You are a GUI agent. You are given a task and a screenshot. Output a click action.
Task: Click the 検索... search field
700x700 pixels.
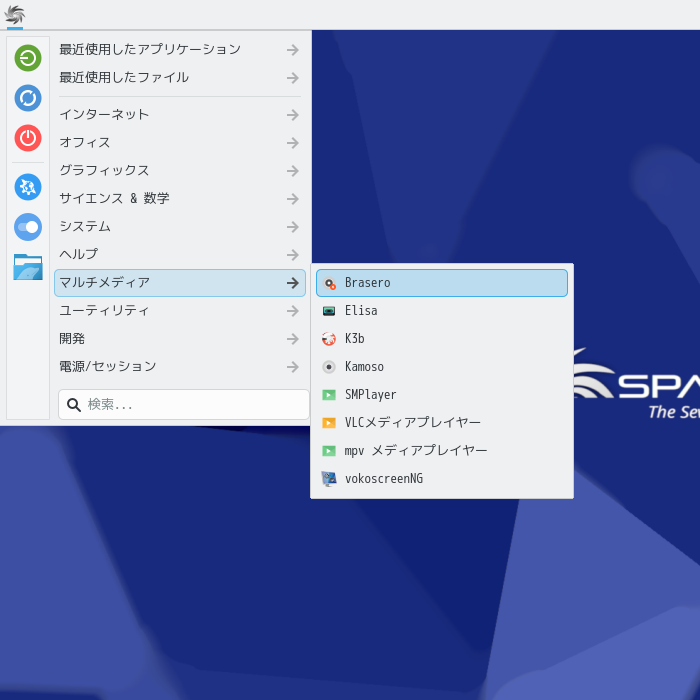[x=184, y=405]
